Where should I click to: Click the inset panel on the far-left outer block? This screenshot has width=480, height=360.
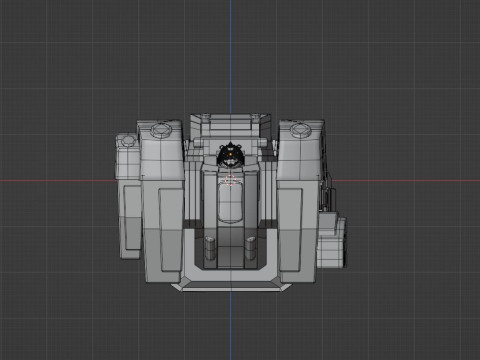pyautogui.click(x=133, y=218)
